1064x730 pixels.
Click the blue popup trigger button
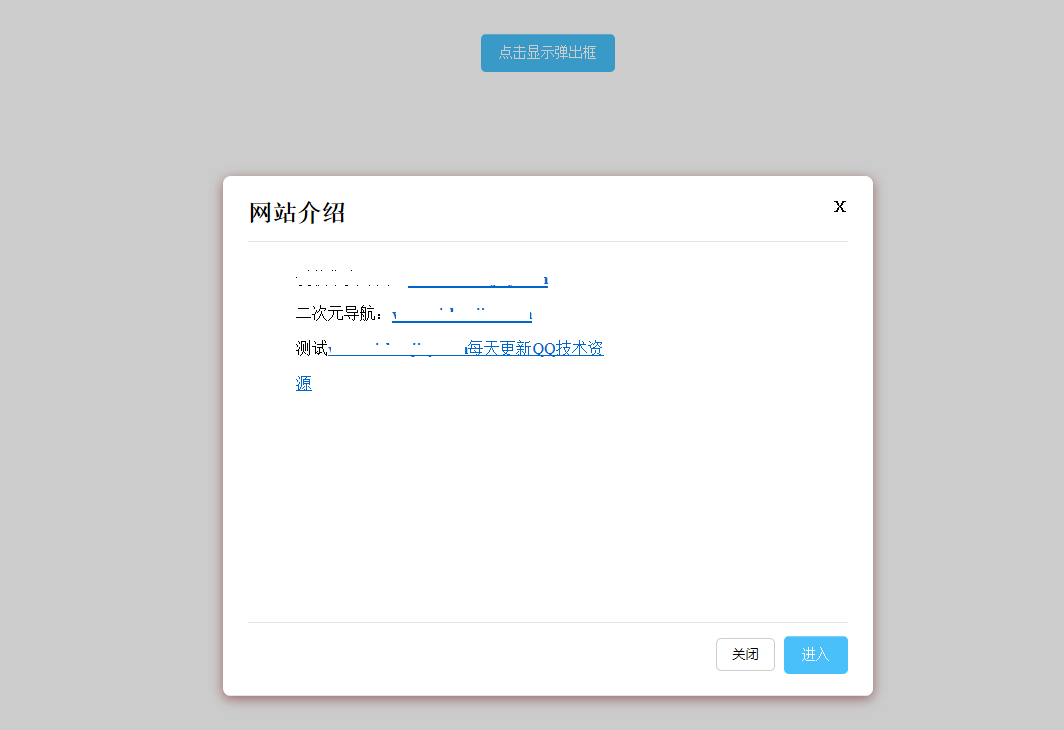tap(547, 52)
